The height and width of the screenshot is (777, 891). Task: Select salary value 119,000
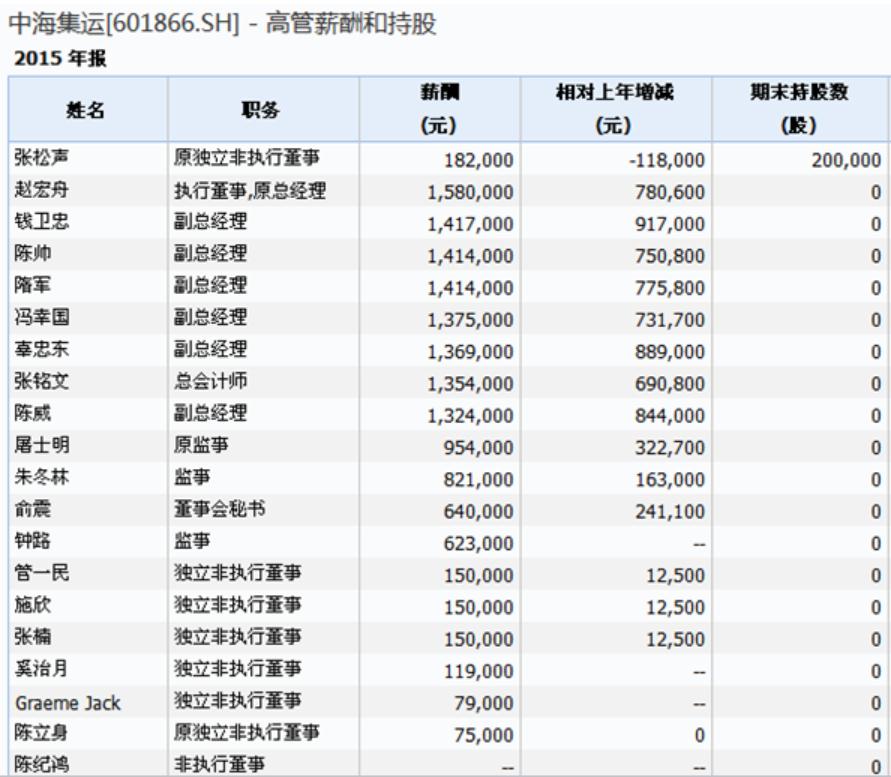(478, 671)
